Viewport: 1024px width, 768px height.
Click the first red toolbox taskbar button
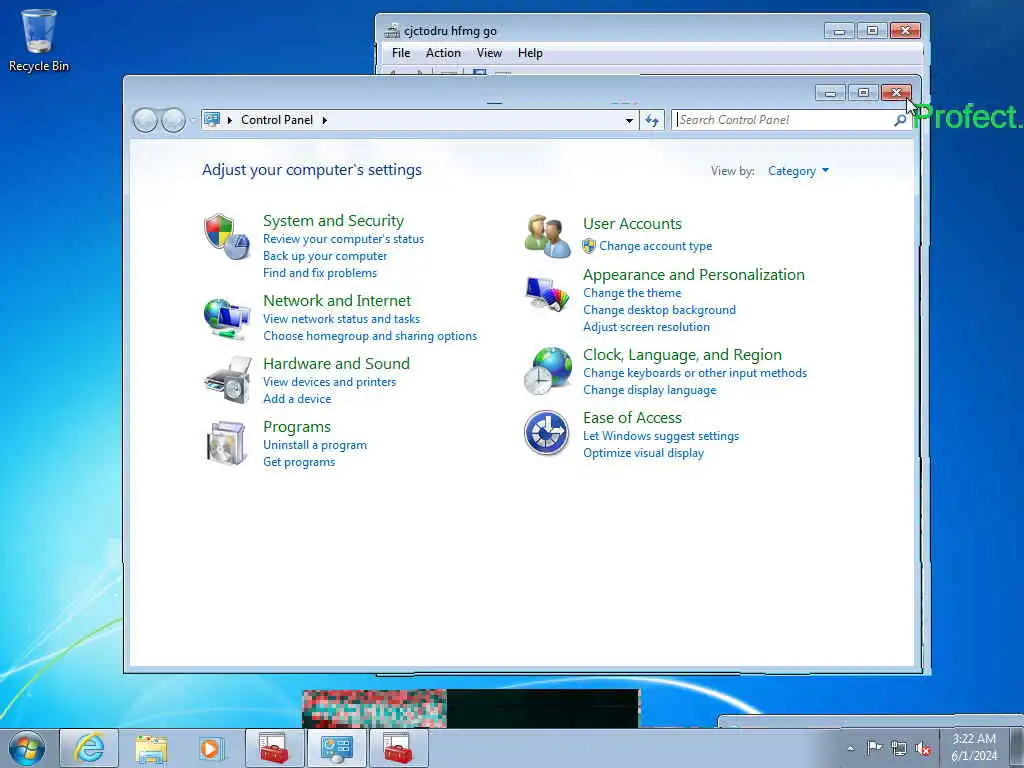[275, 748]
